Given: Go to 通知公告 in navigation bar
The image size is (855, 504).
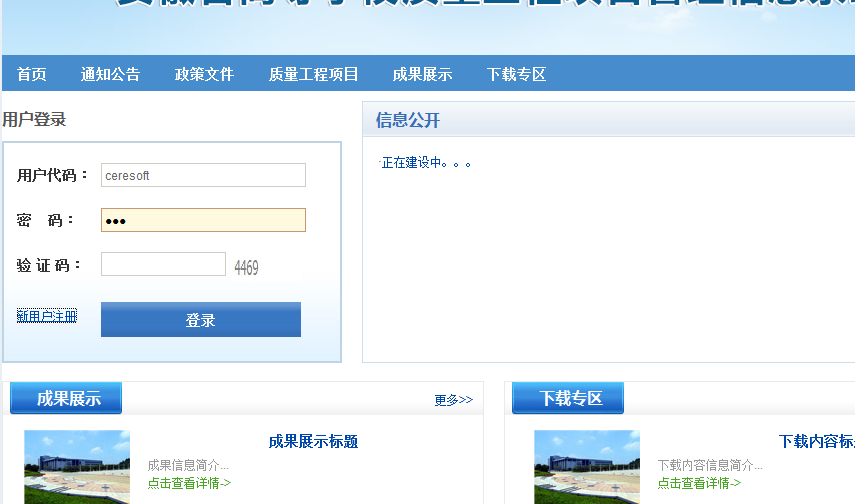Looking at the screenshot, I should tap(110, 74).
